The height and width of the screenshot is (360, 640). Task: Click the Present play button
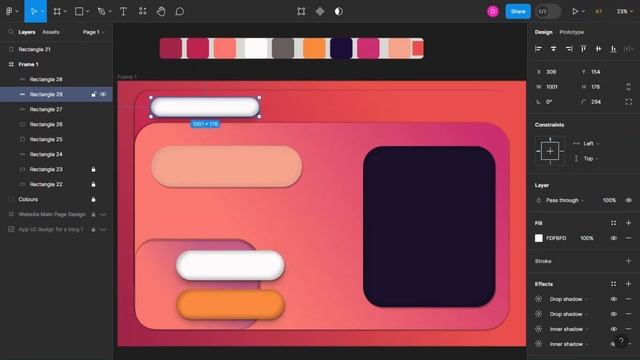(x=575, y=11)
